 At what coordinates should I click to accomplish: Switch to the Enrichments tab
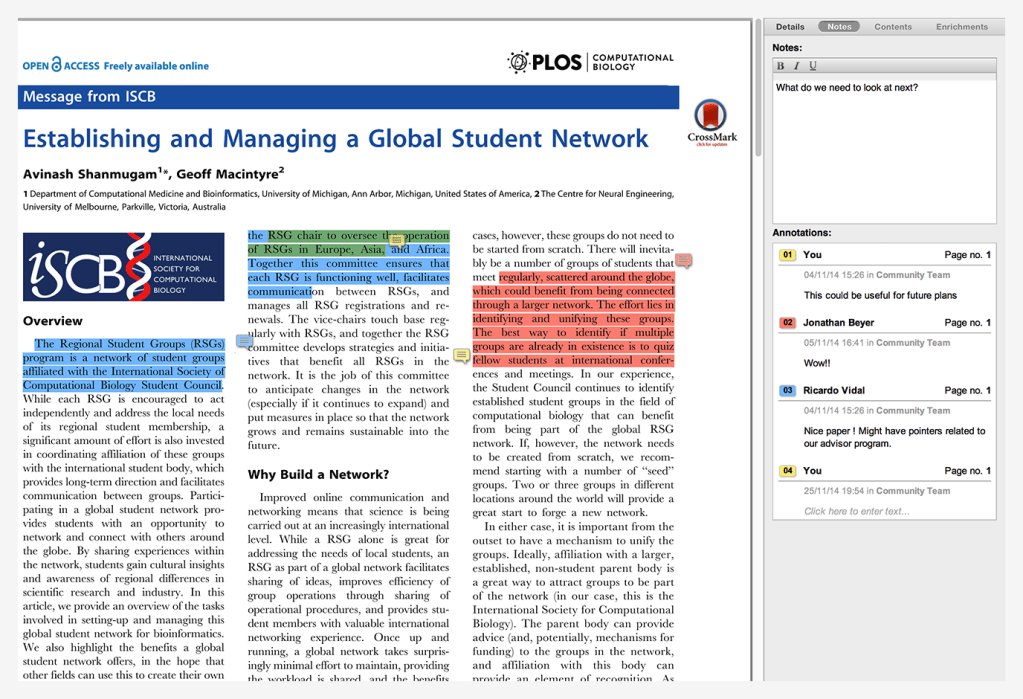coord(961,27)
